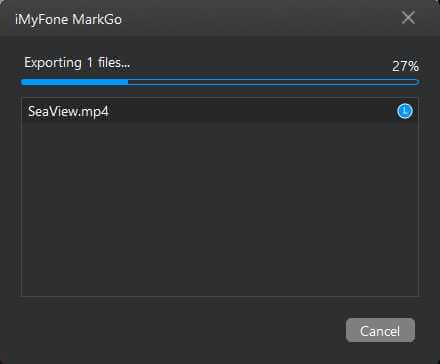Click the unfilled dark part of progress bar
Screen dimensions: 440x364
coord(273,82)
